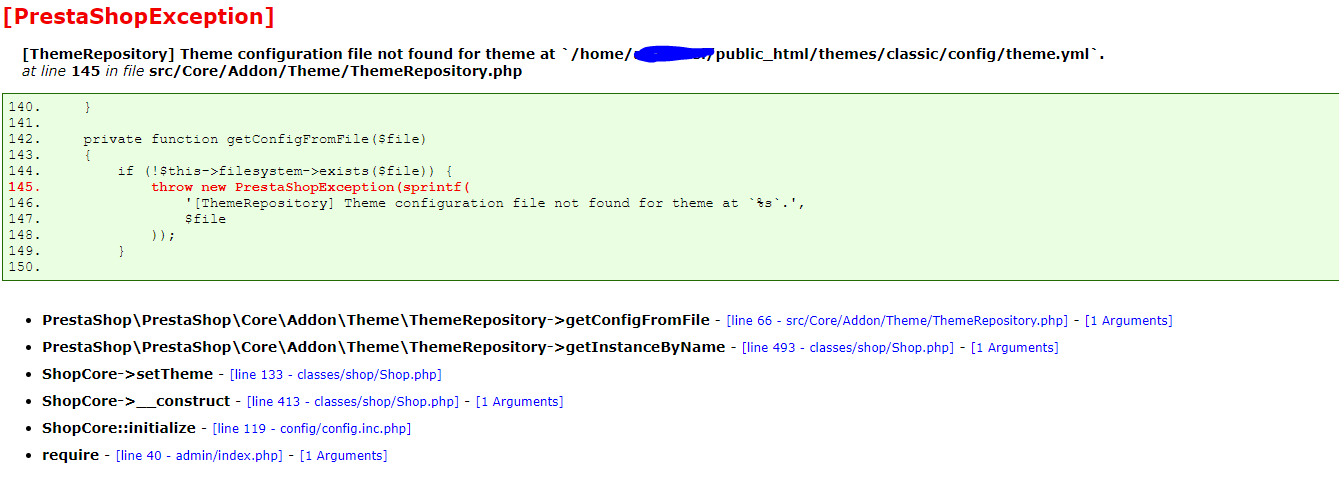The width and height of the screenshot is (1339, 478).
Task: Click trace text 'ShopCore->__construct'
Action: click(x=136, y=401)
